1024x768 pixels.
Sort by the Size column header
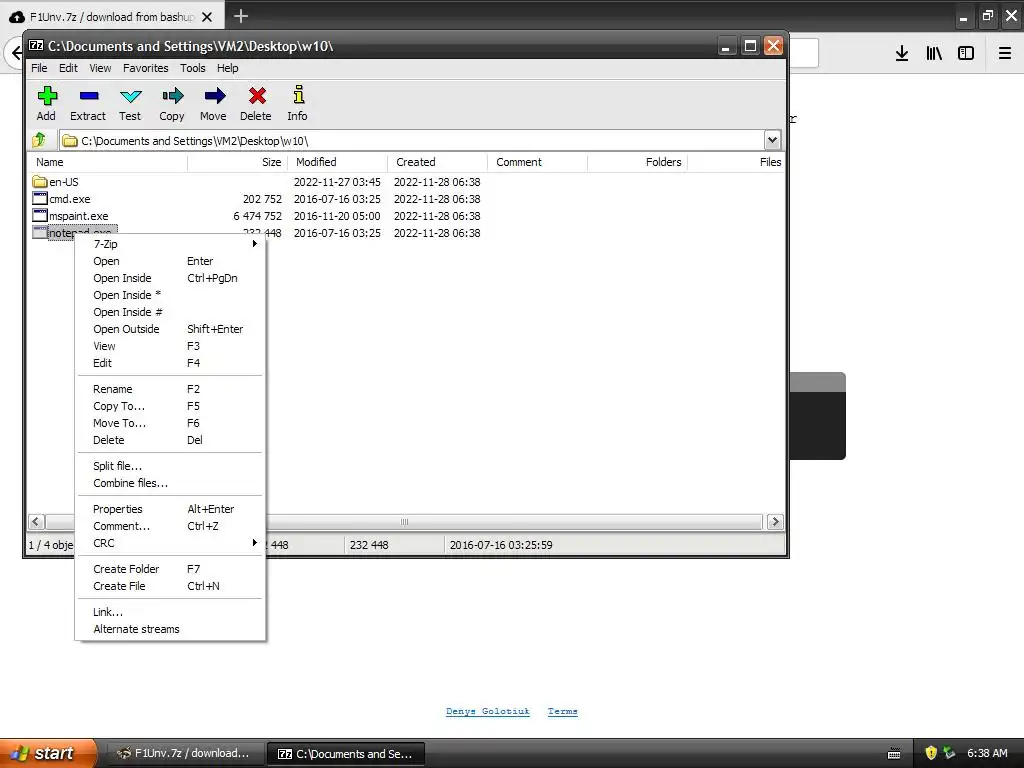pyautogui.click(x=238, y=162)
